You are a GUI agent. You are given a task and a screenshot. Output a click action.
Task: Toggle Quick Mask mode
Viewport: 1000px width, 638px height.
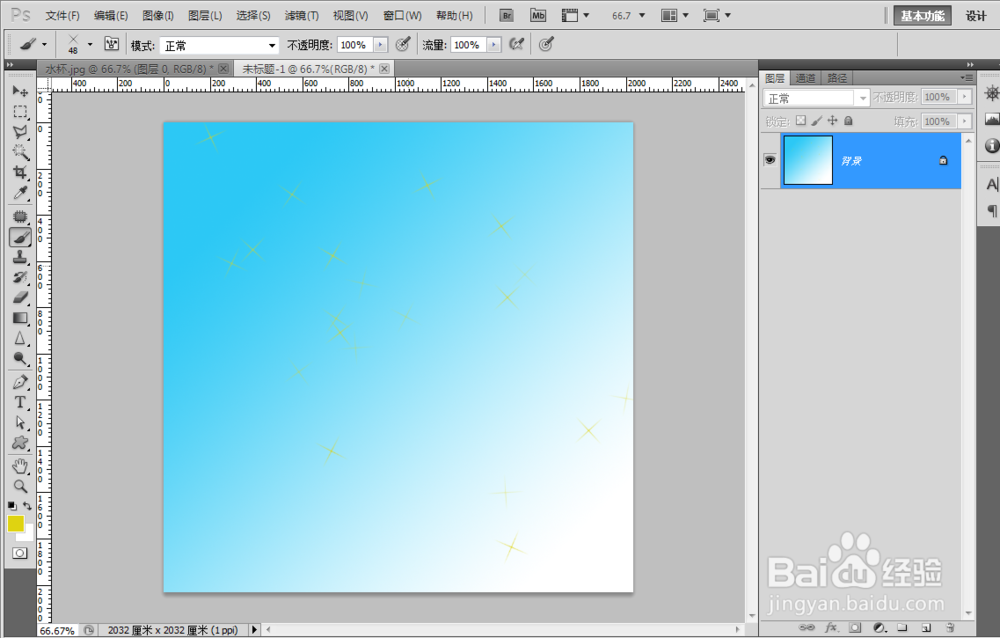(20, 553)
